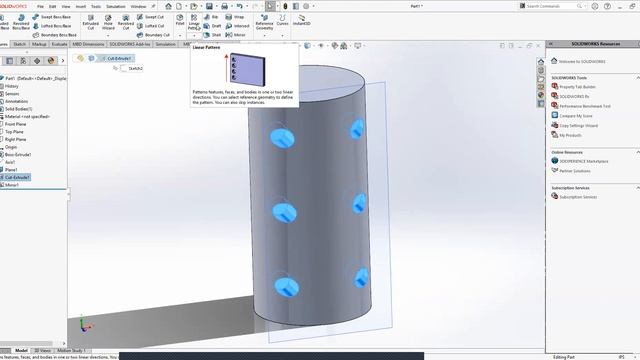The height and width of the screenshot is (360, 640).
Task: Select the Draft tool
Action: [212, 26]
